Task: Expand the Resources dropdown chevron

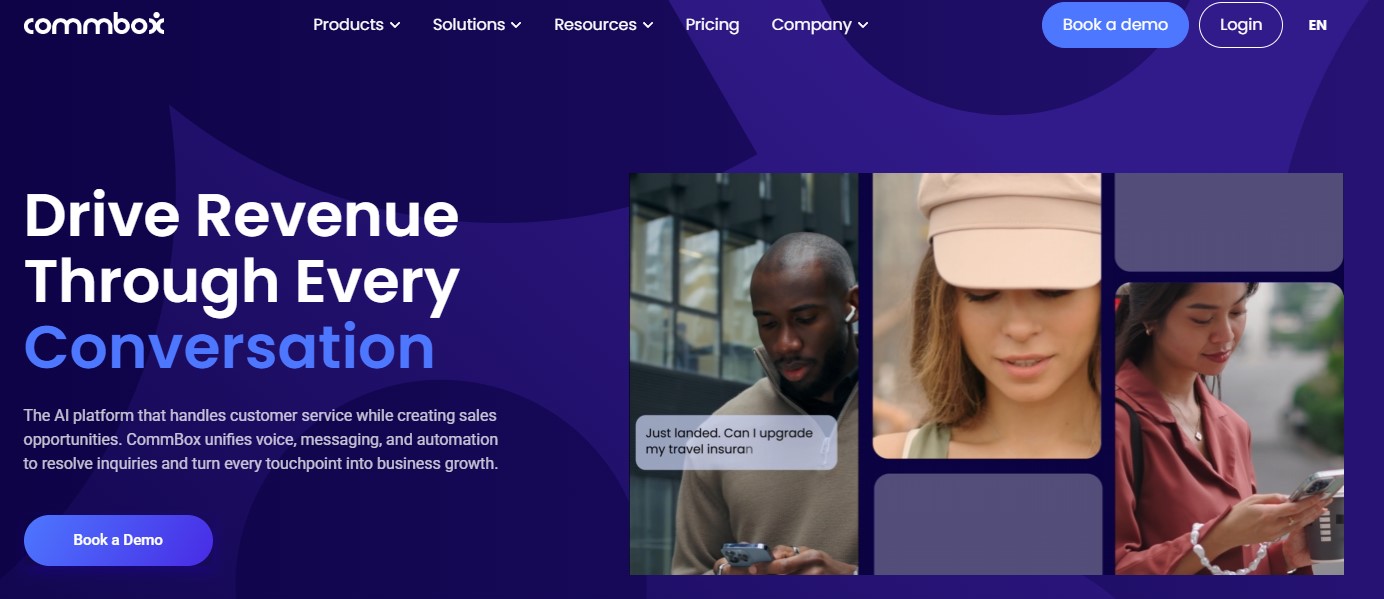Action: point(648,25)
